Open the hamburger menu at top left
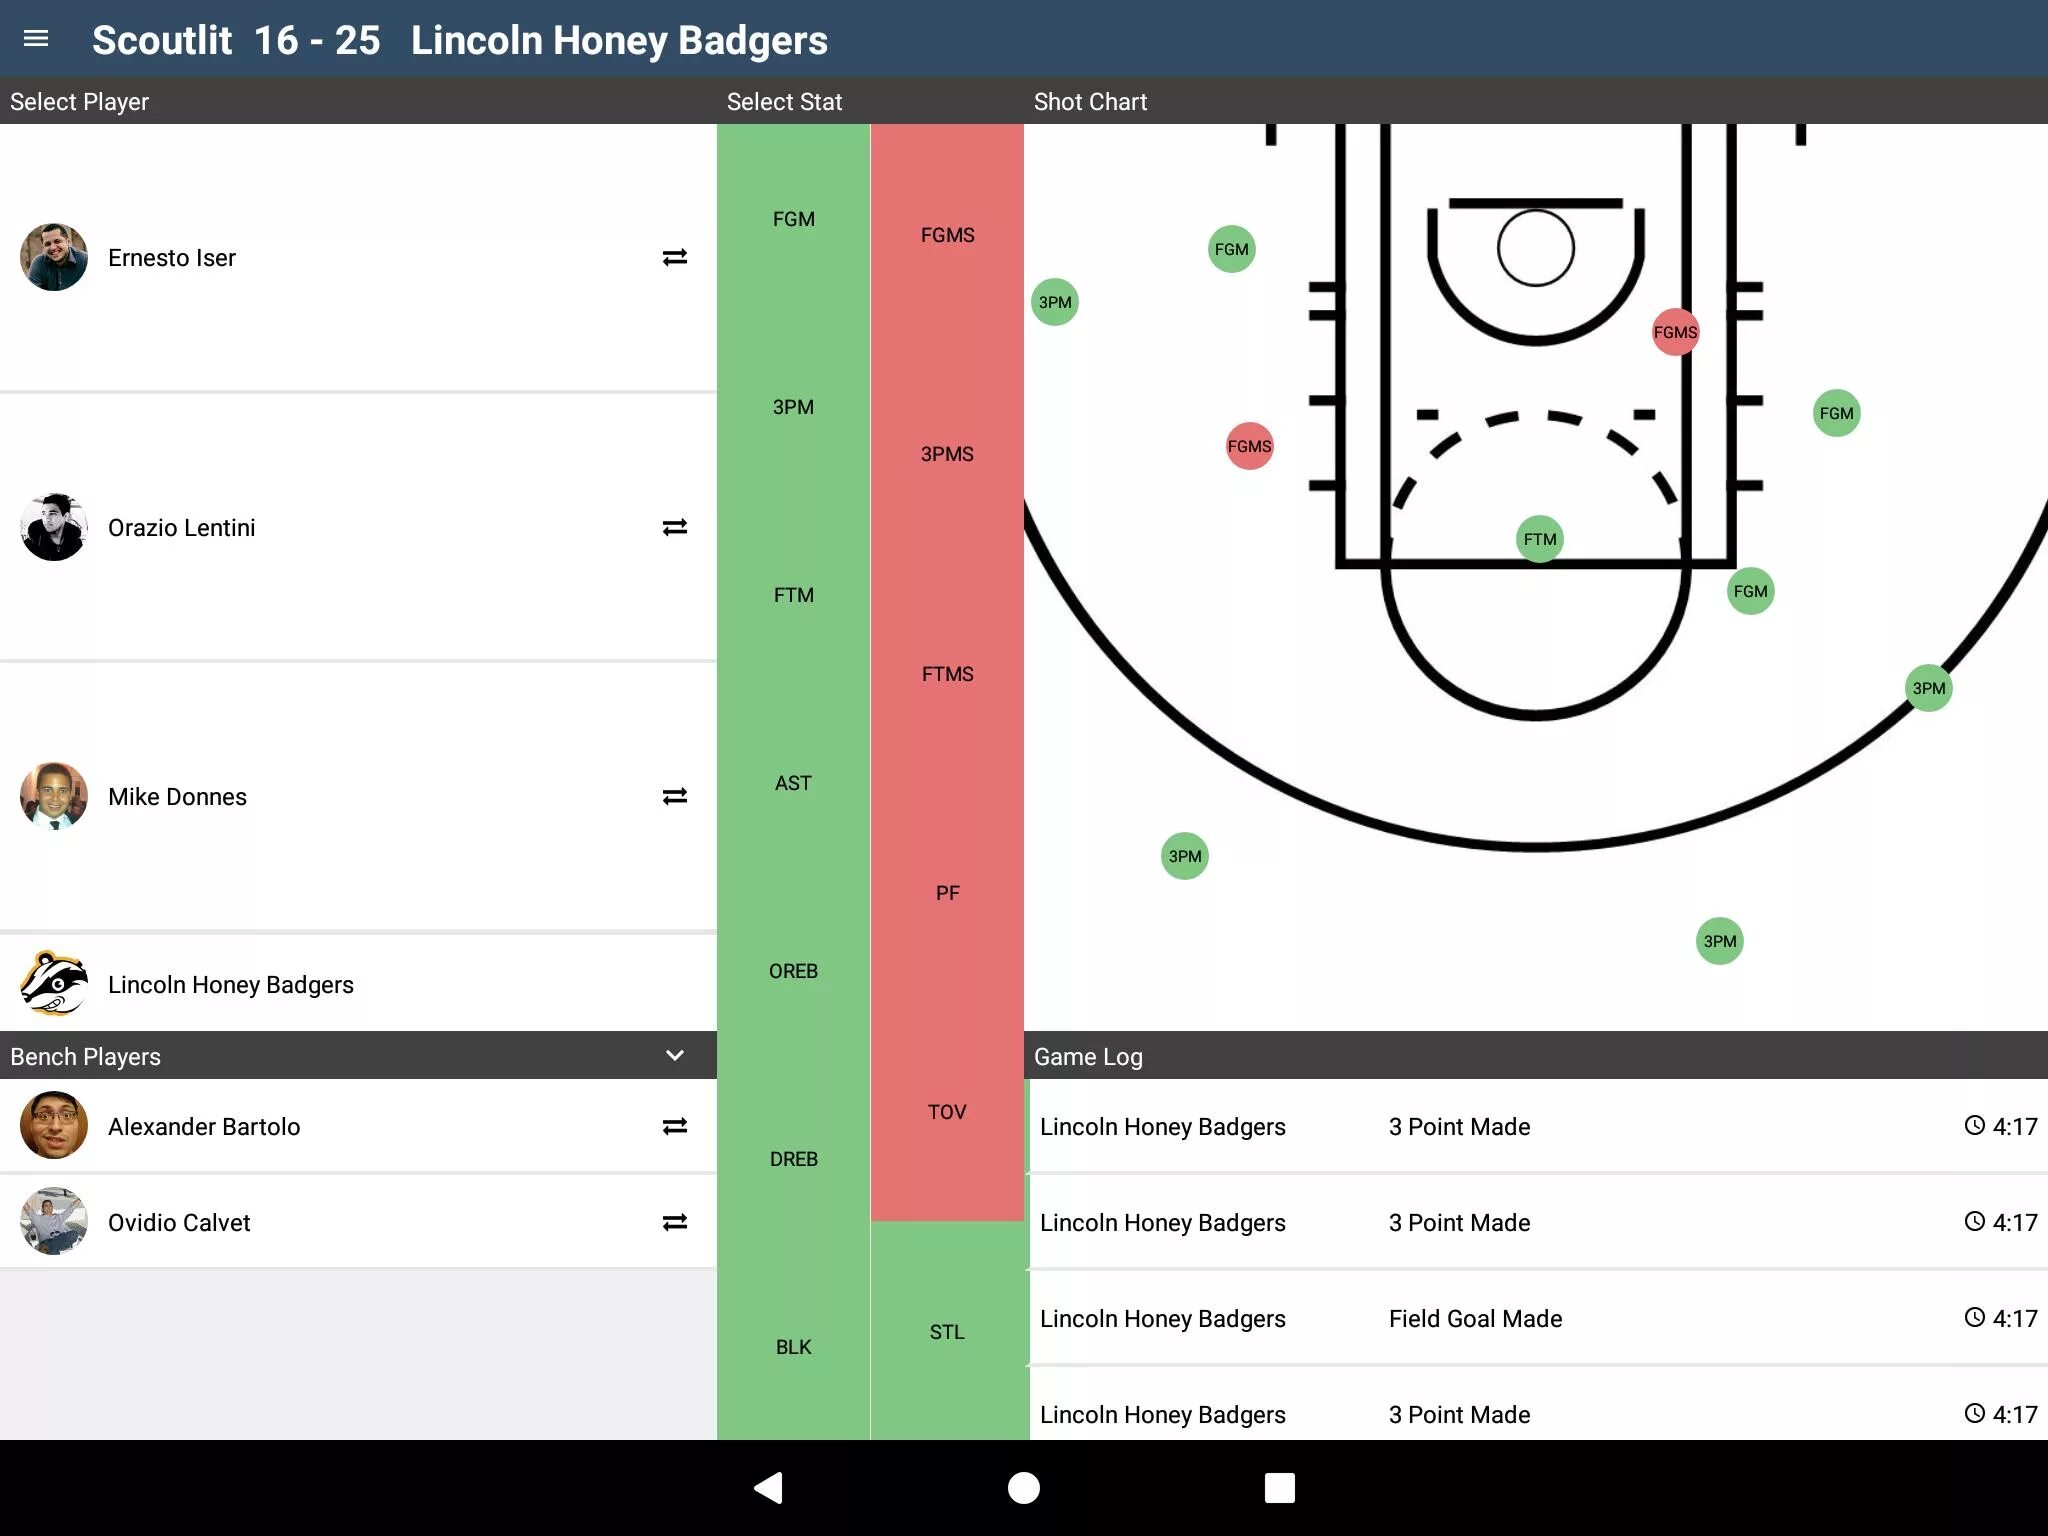 click(x=39, y=40)
